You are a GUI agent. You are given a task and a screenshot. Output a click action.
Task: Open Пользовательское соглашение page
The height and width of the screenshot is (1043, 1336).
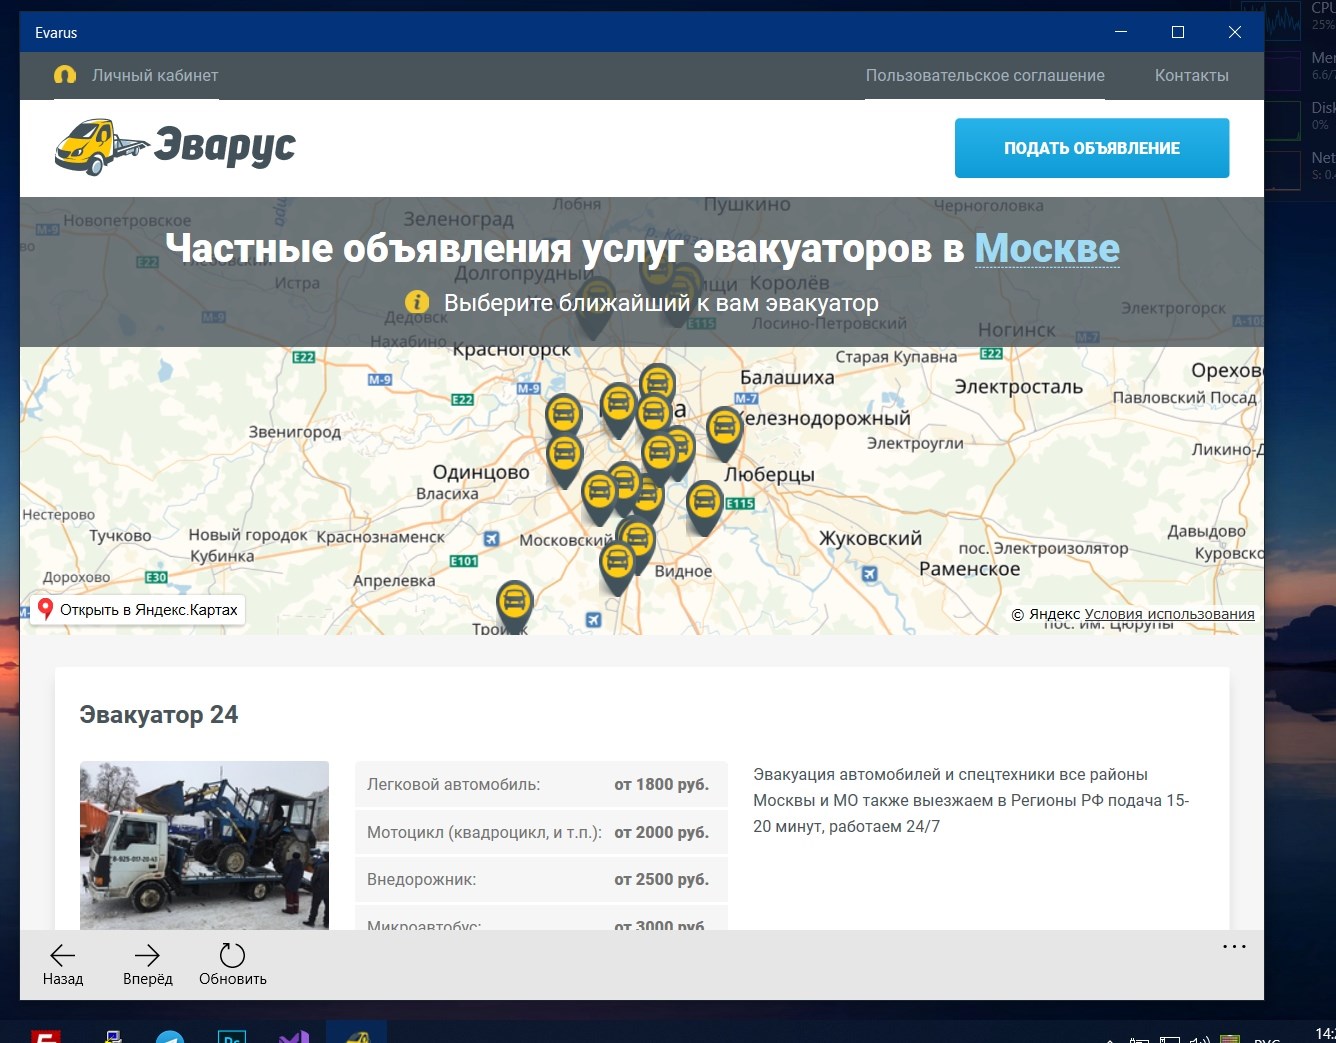click(x=985, y=75)
